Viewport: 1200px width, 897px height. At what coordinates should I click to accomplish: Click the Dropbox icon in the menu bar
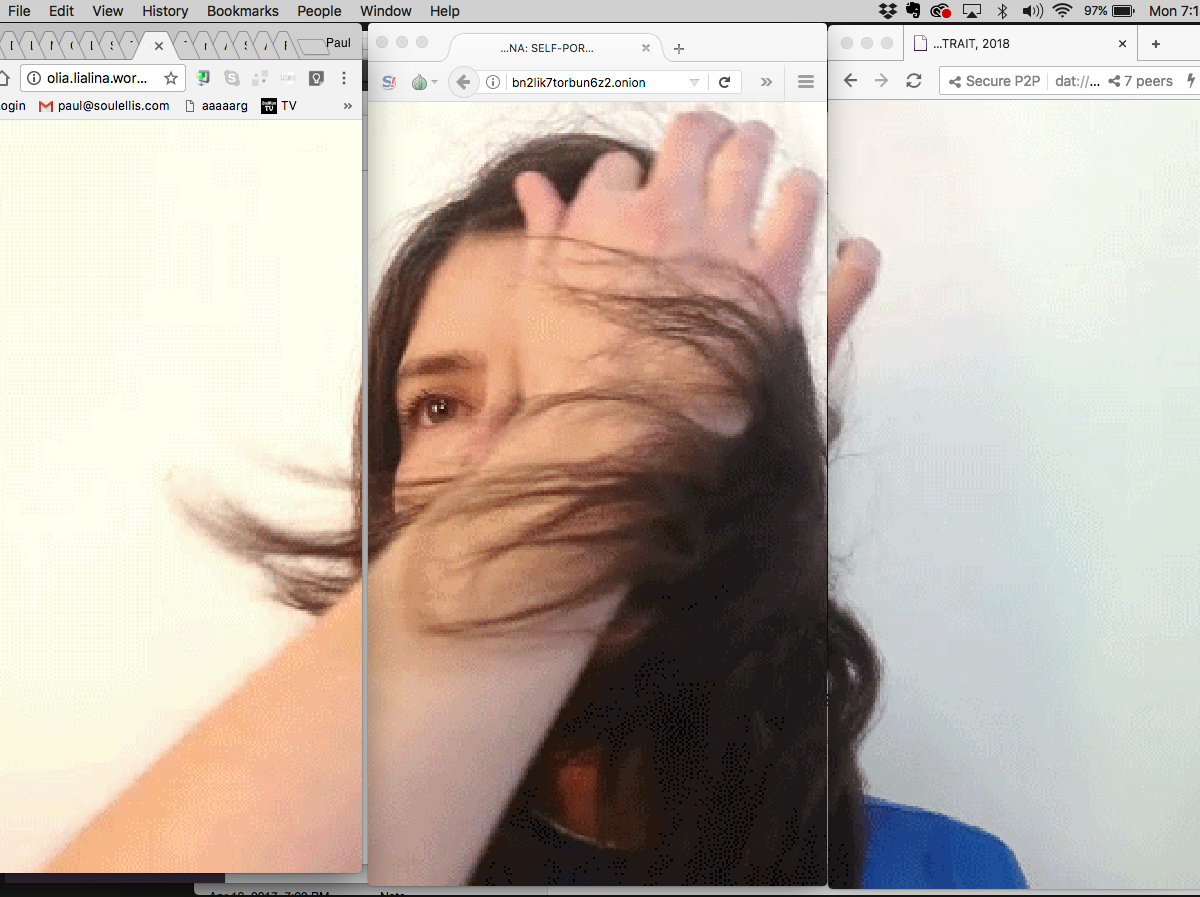888,11
